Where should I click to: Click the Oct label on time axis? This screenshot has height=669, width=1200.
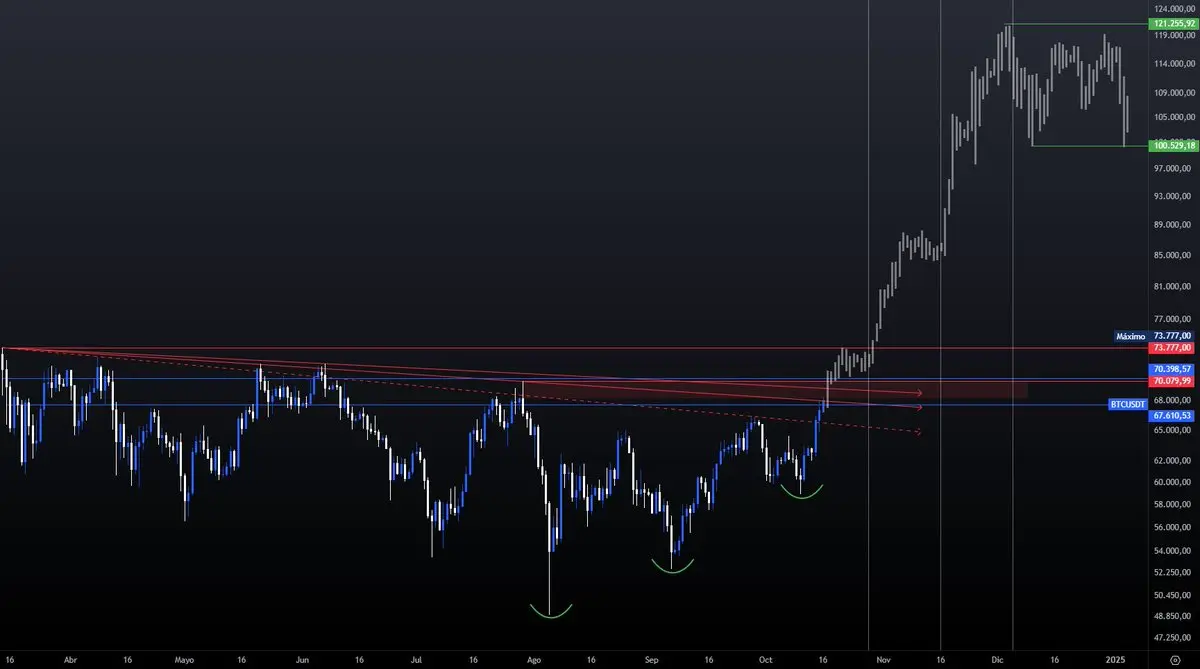pos(767,660)
